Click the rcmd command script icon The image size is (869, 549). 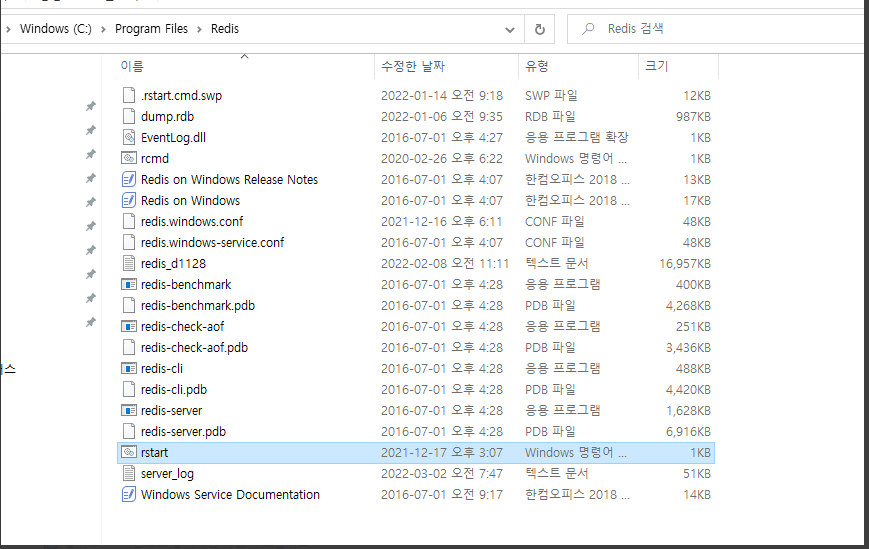[129, 158]
